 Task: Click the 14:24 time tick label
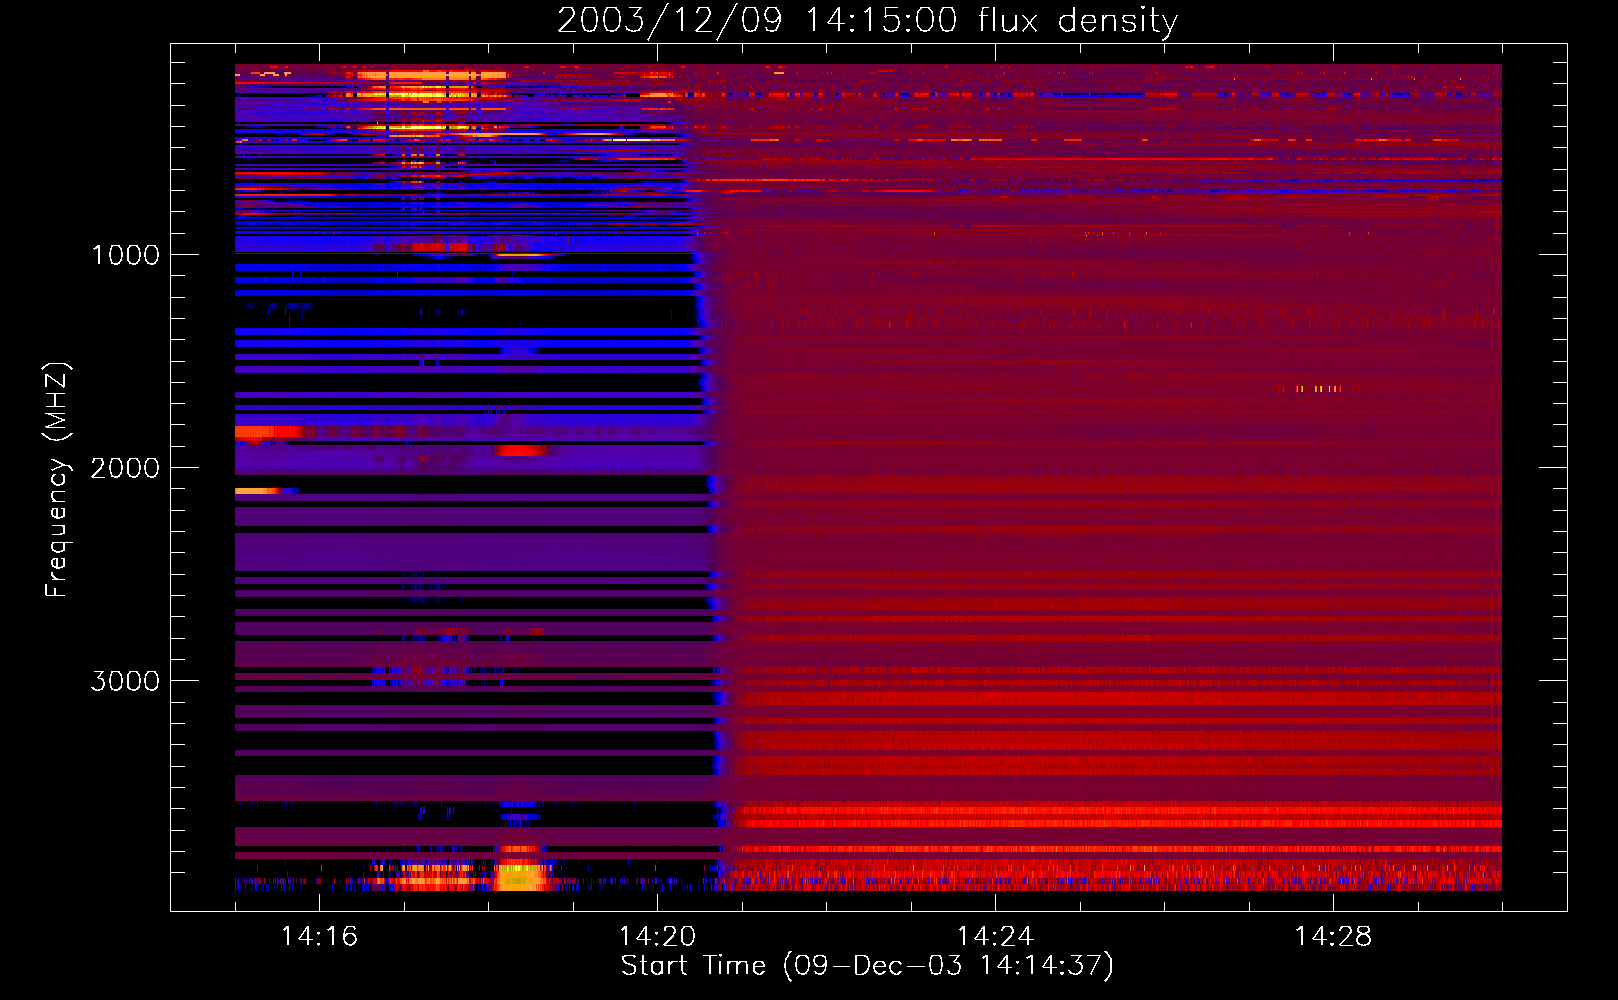[995, 937]
